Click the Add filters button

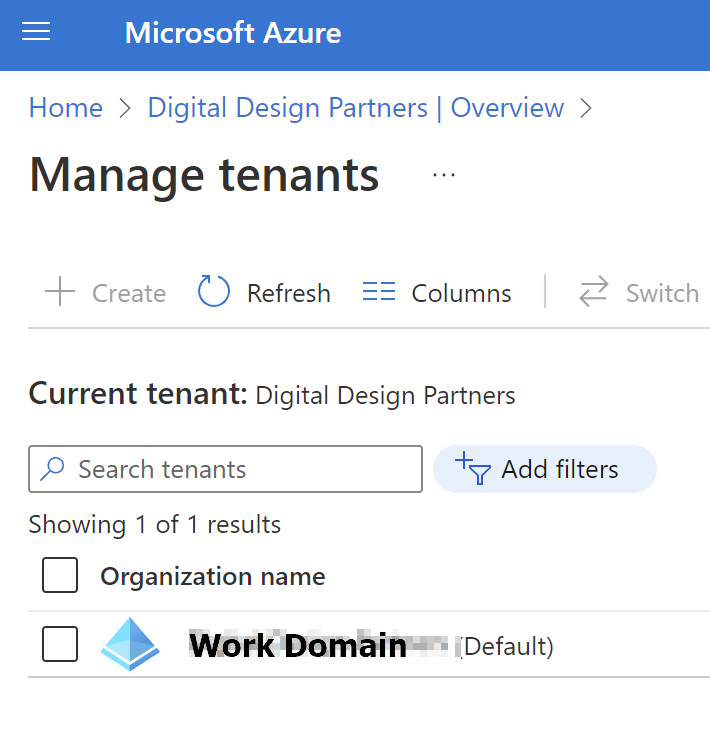[545, 469]
